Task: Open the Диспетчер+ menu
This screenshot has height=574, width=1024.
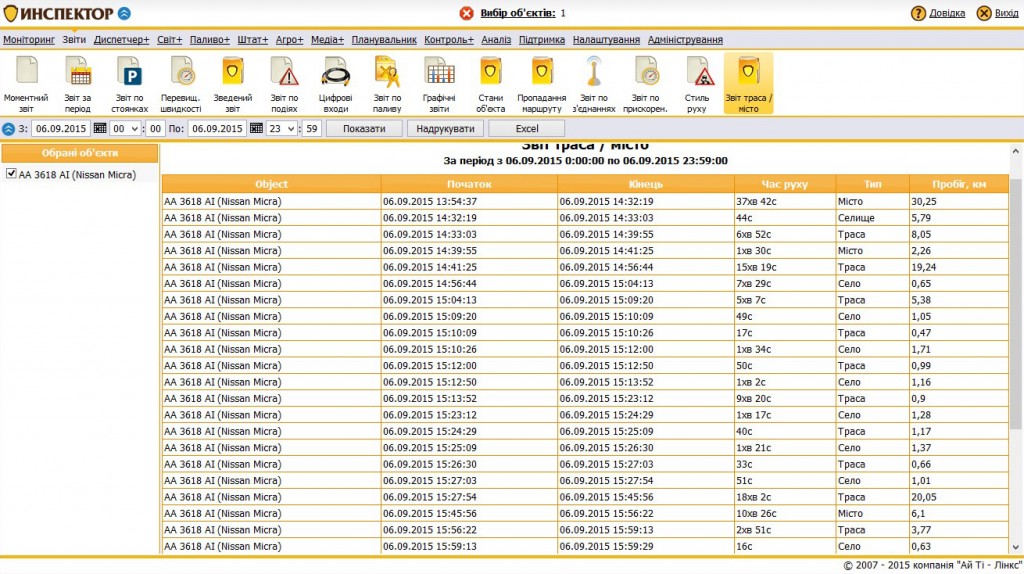Action: pos(121,40)
